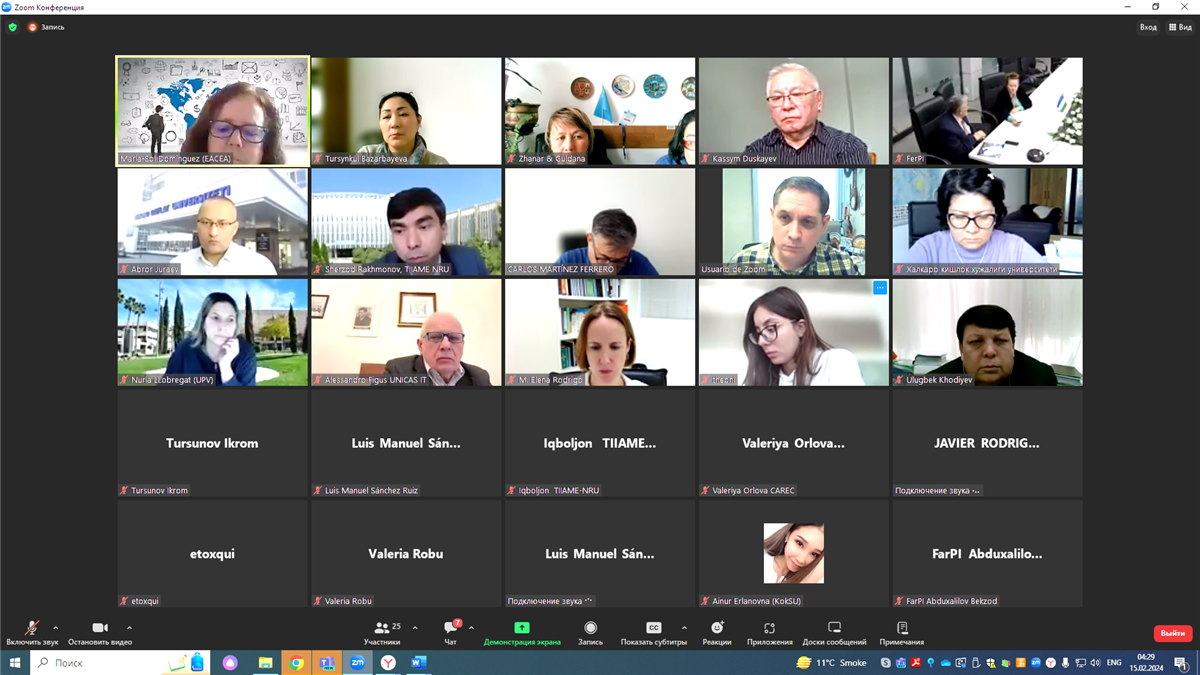1200x675 pixels.
Task: Click the red Выйти leave button
Action: point(1173,633)
